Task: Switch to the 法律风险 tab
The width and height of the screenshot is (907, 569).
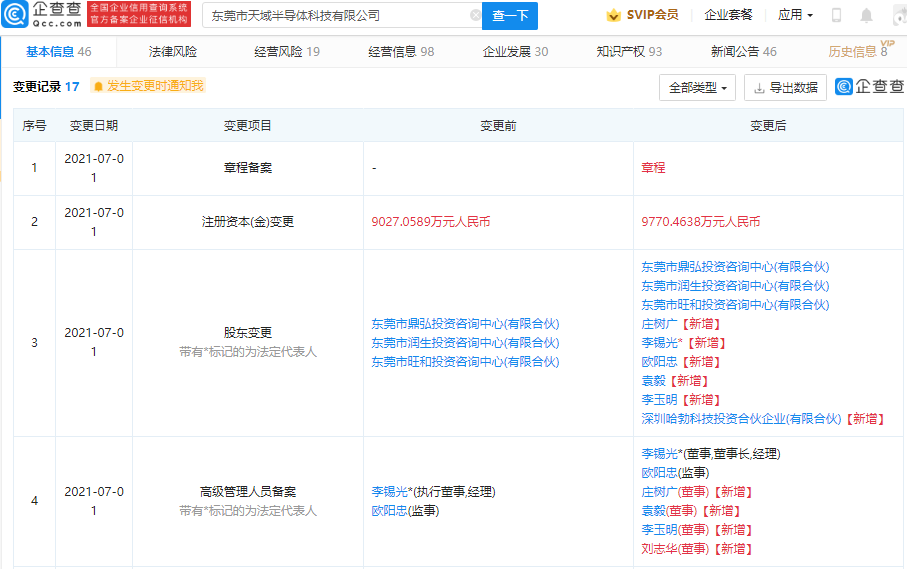Action: 173,51
